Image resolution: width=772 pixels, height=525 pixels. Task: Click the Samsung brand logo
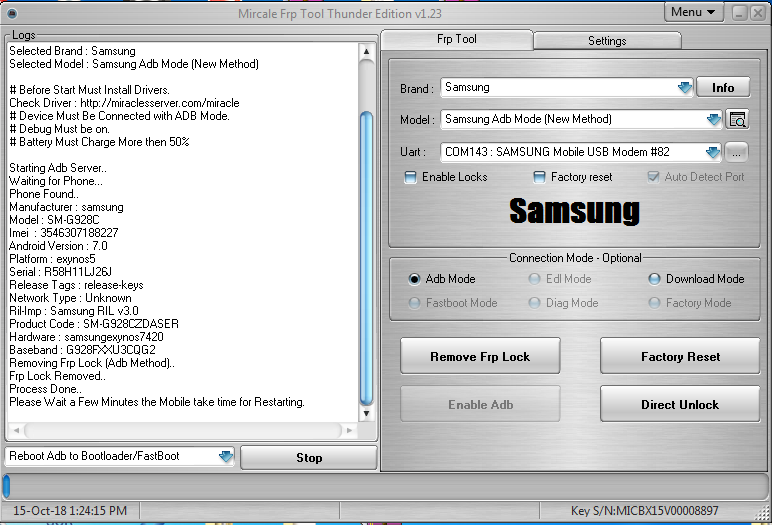(574, 211)
